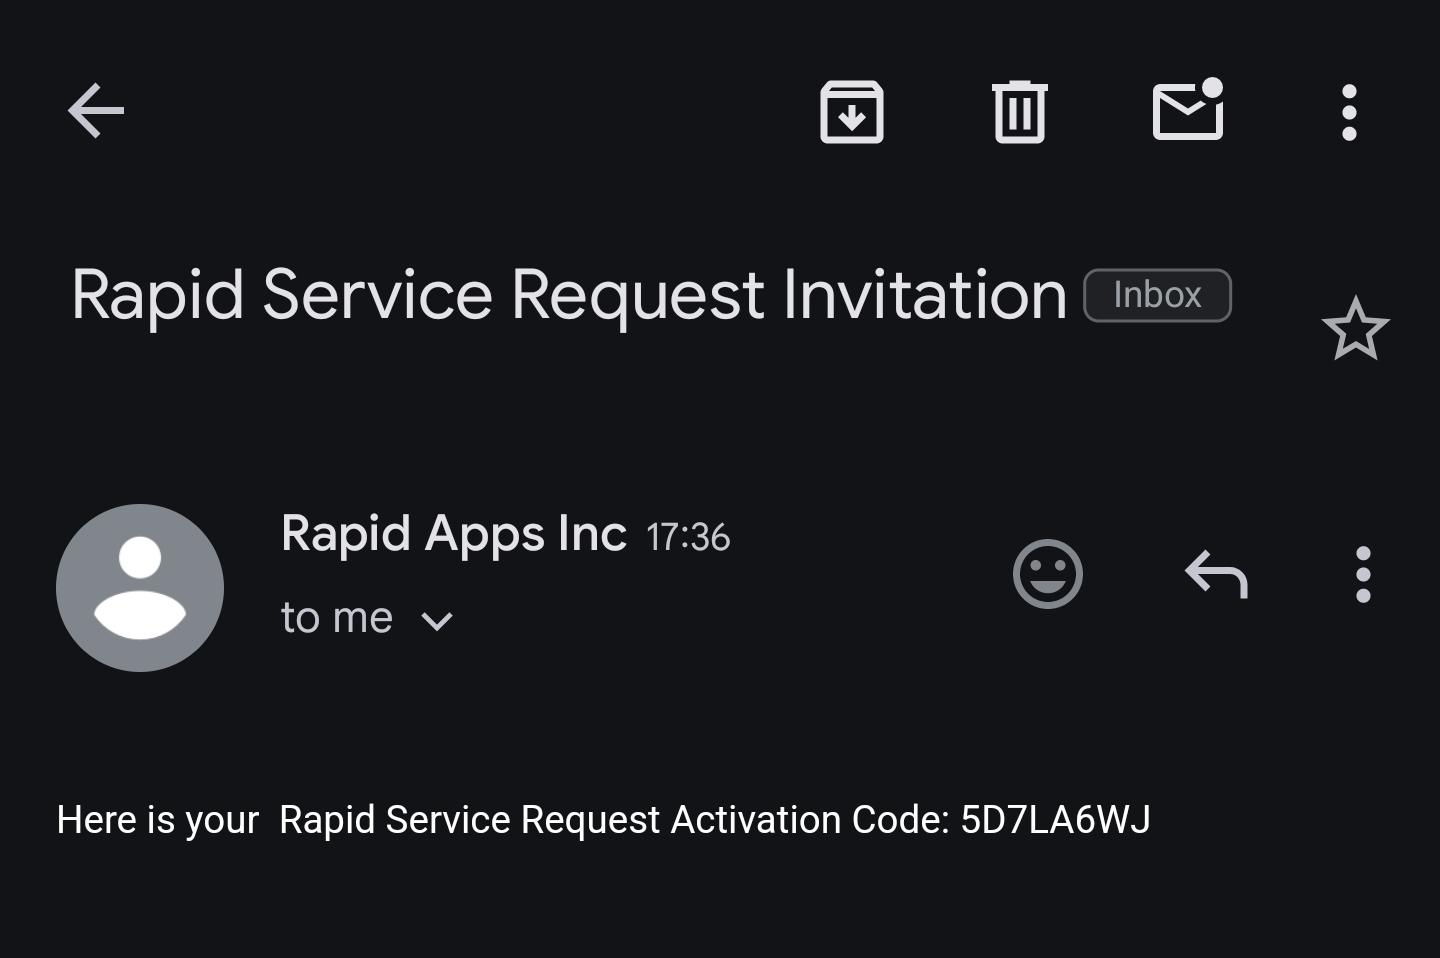Archive this email

point(851,112)
